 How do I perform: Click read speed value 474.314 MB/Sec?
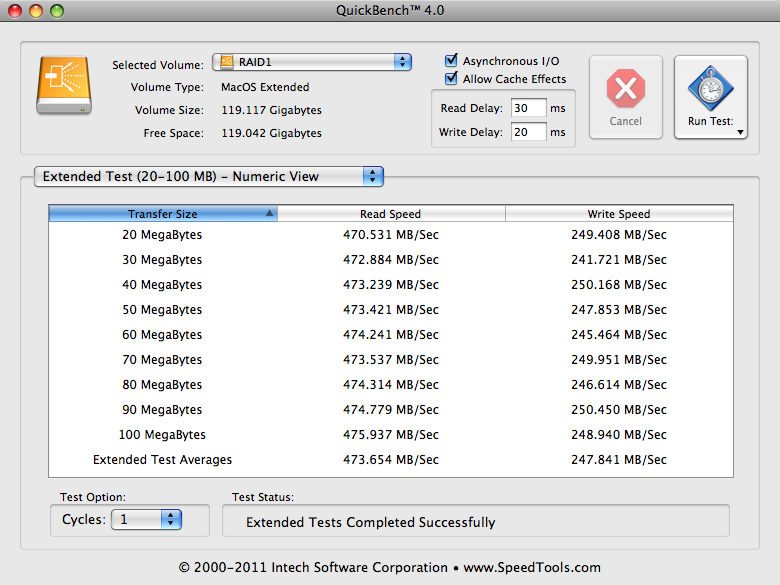pyautogui.click(x=391, y=385)
